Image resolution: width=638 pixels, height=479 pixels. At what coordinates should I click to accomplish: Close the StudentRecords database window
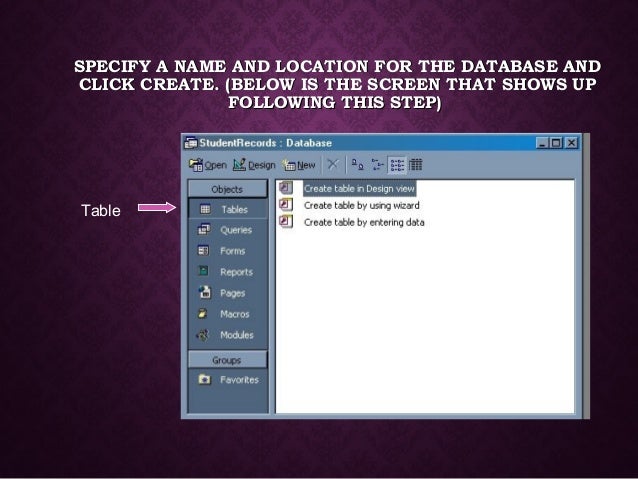[572, 143]
